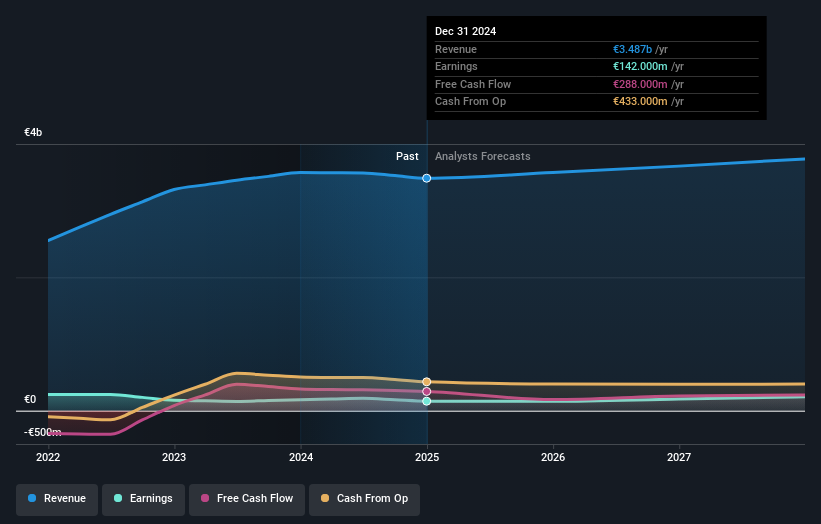Click the -€500m y-axis label
821x524 pixels.
(x=43, y=432)
